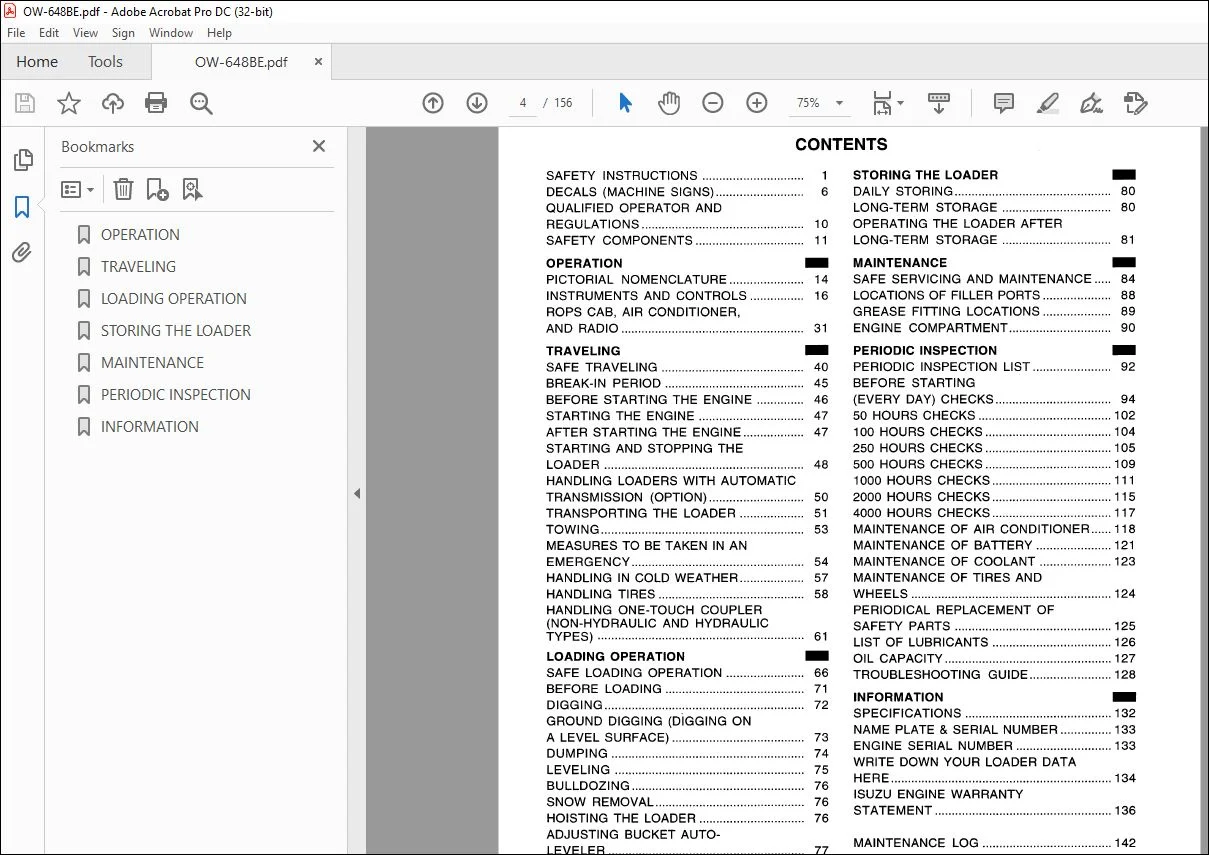Toggle the Bookmarks panel in left sidebar
This screenshot has width=1209, height=855.
pos(22,207)
